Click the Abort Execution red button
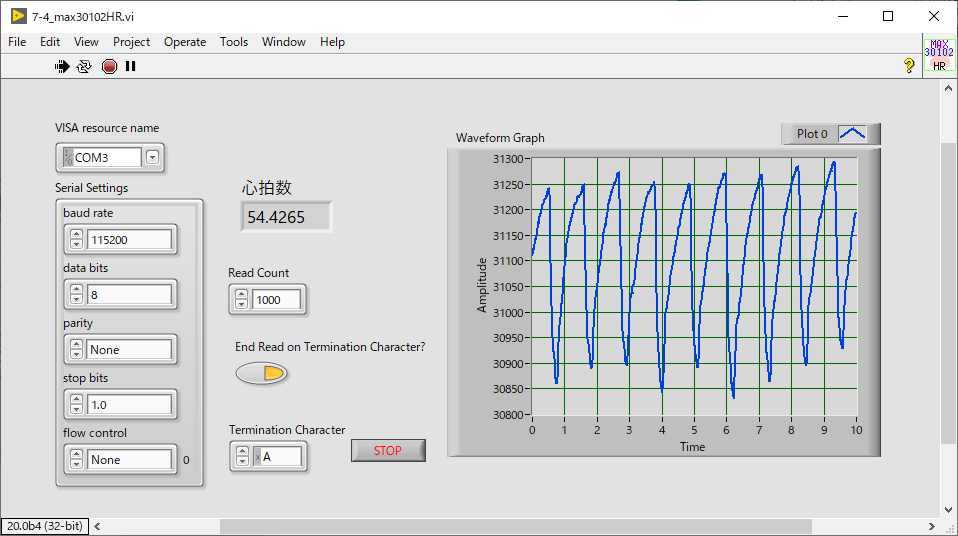The image size is (958, 536). pyautogui.click(x=109, y=66)
